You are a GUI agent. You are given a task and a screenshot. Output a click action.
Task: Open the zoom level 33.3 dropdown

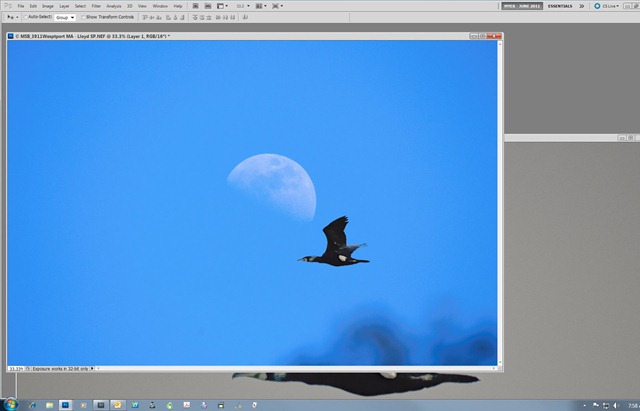click(x=243, y=6)
